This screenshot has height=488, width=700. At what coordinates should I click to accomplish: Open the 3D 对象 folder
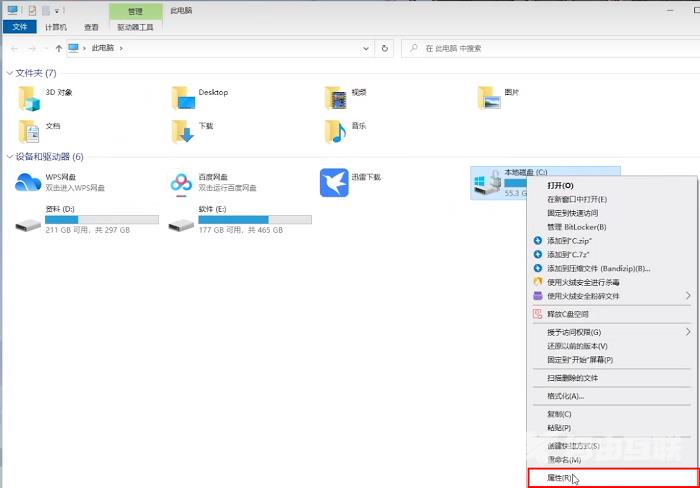pos(29,97)
